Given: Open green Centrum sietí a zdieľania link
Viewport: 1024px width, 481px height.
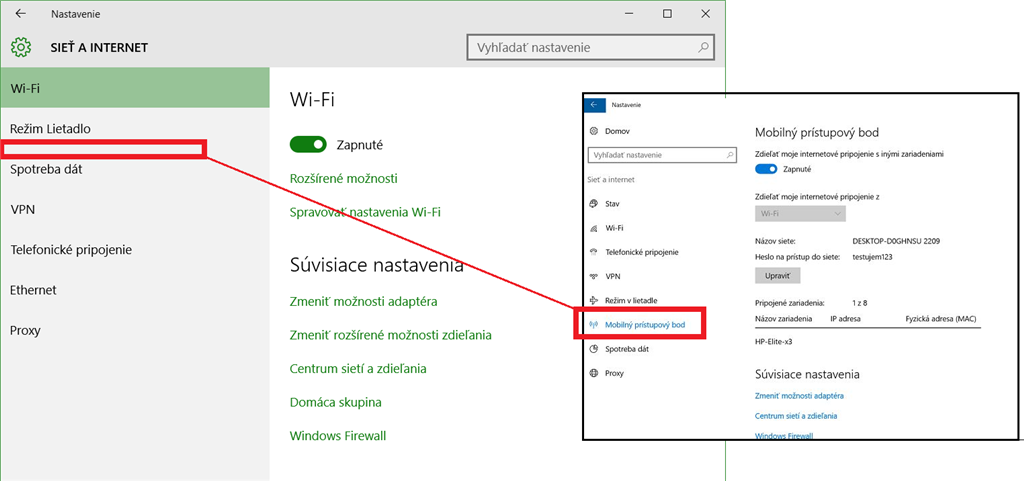Looking at the screenshot, I should coord(358,369).
